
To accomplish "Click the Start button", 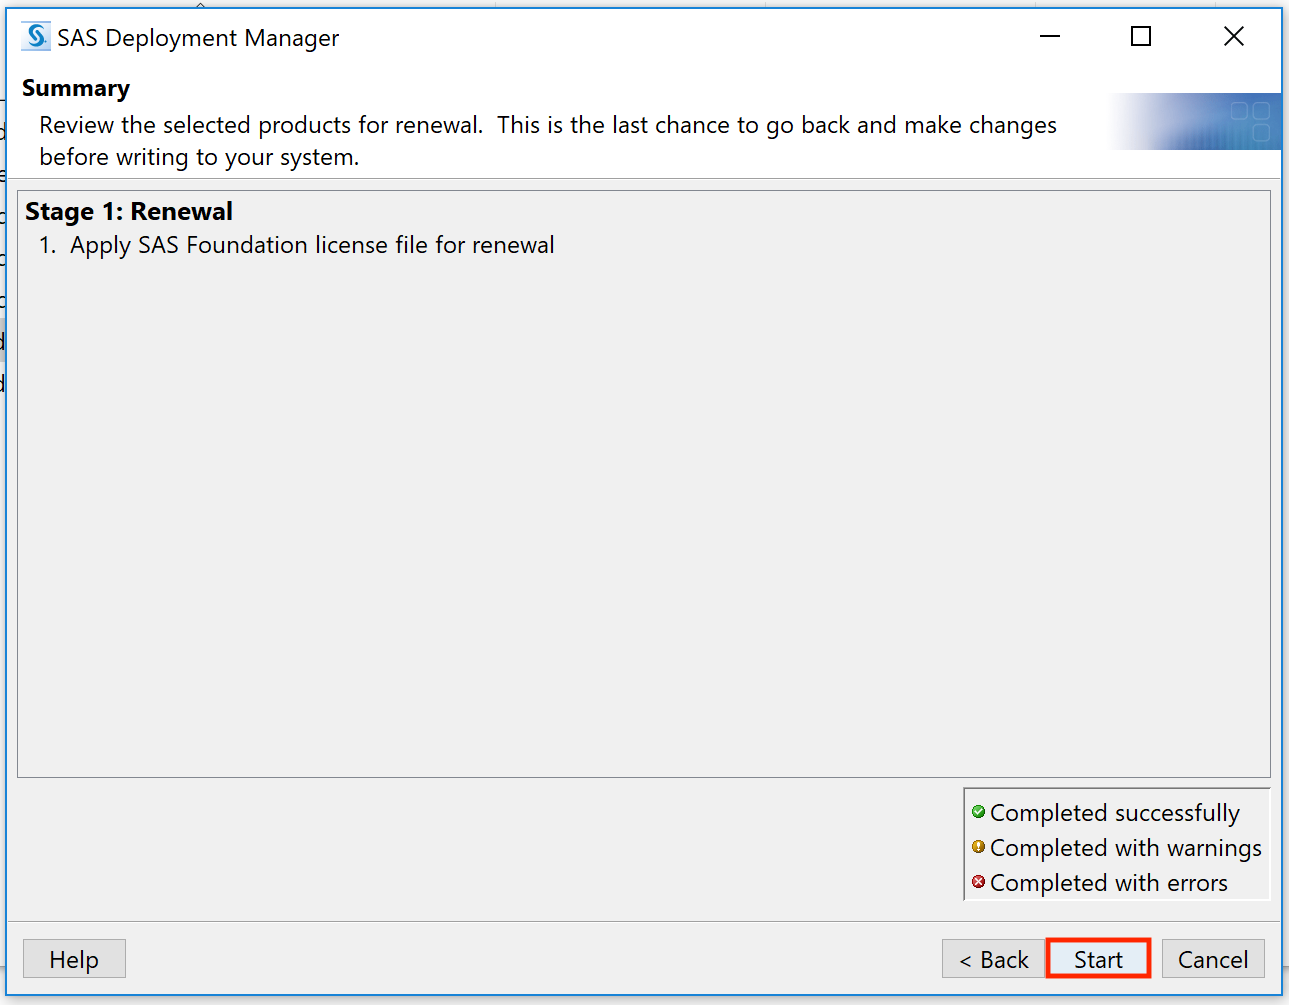I will pos(1098,959).
